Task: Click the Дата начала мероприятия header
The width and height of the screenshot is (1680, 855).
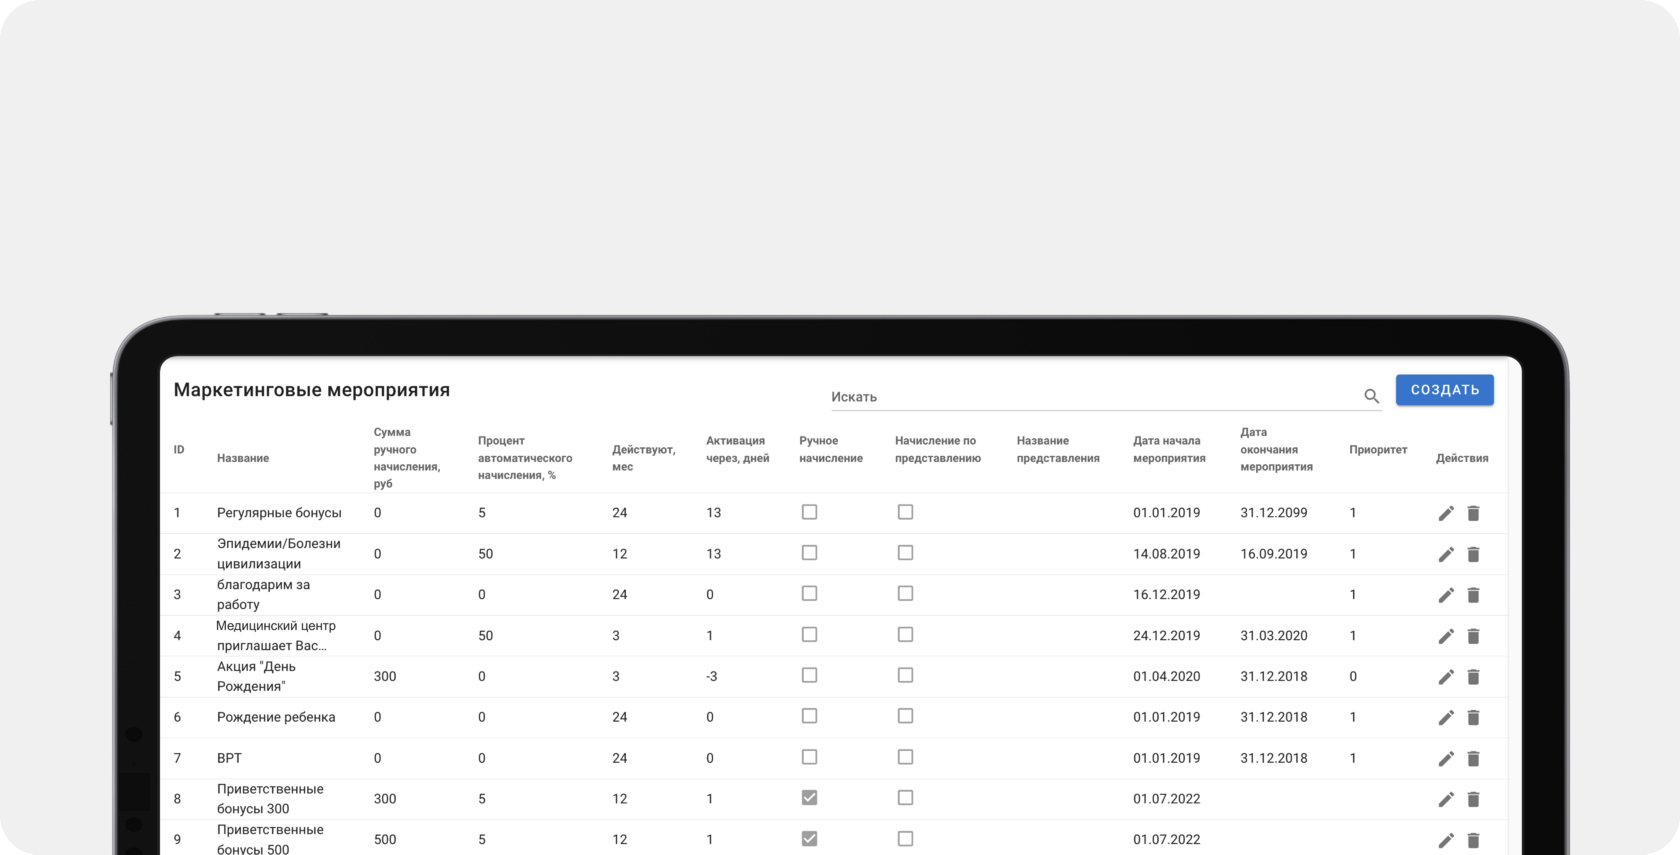Action: point(1169,449)
